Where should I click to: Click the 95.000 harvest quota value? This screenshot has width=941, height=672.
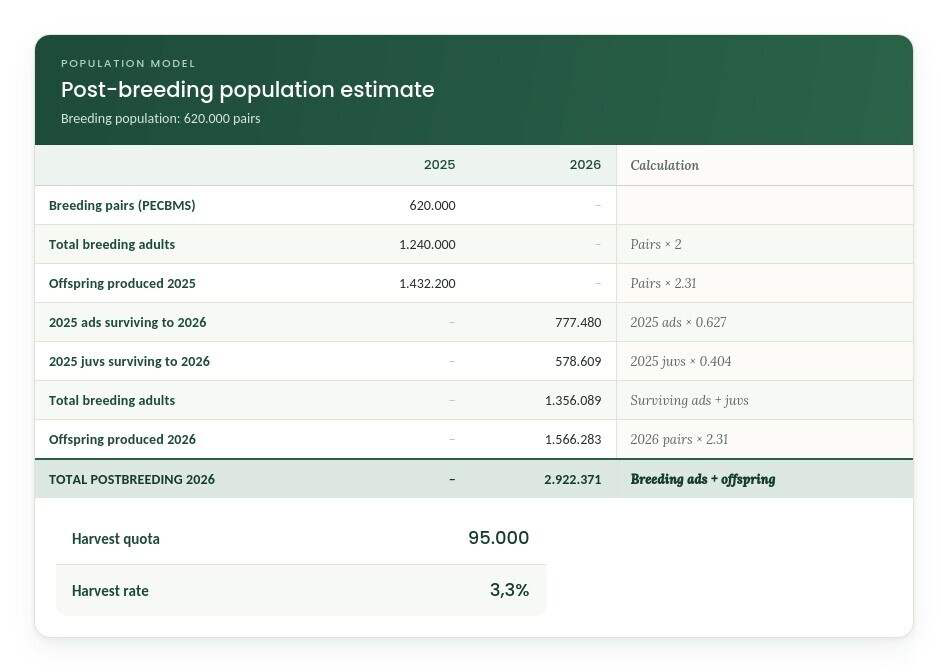[499, 538]
